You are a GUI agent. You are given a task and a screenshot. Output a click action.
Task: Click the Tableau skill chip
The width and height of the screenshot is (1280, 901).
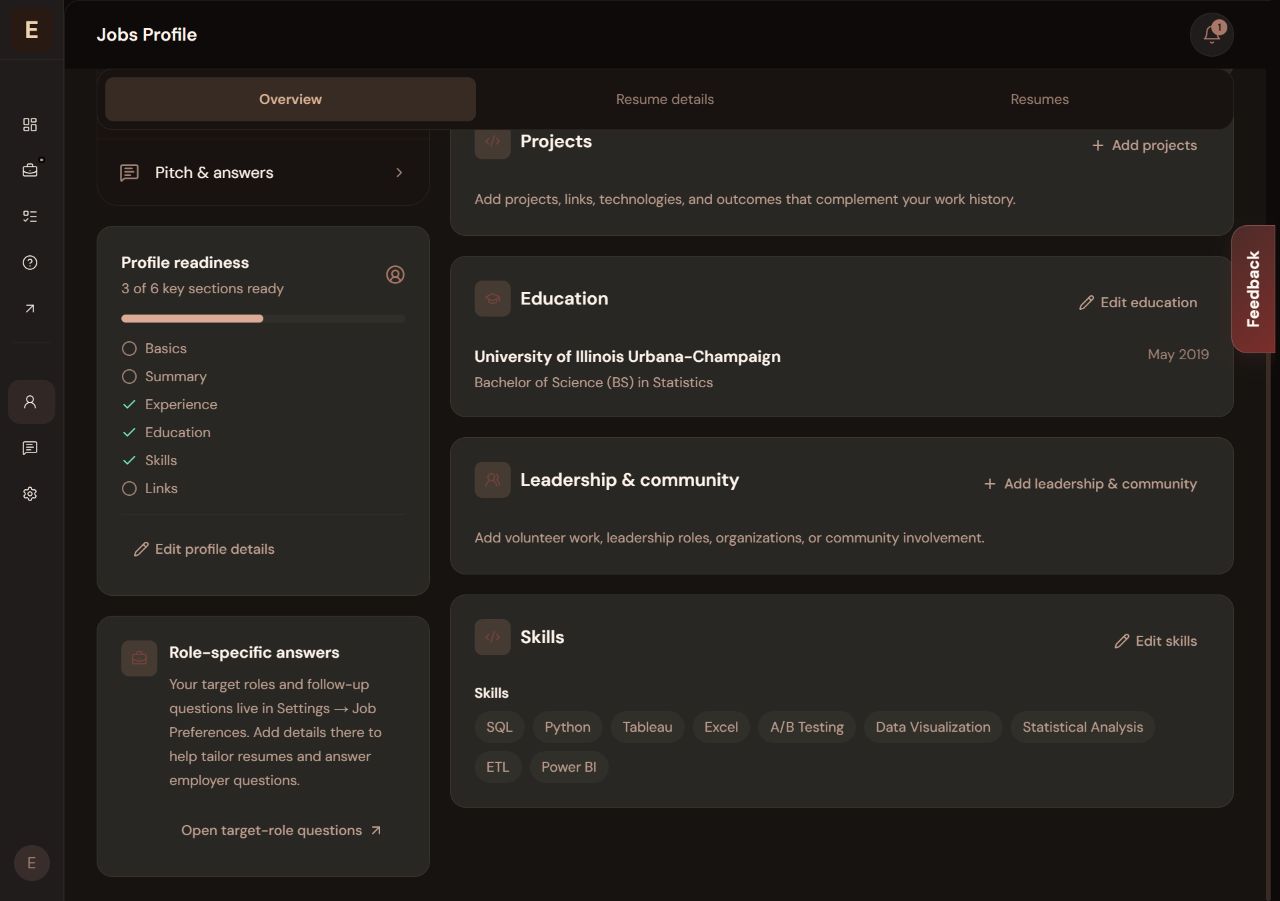647,727
